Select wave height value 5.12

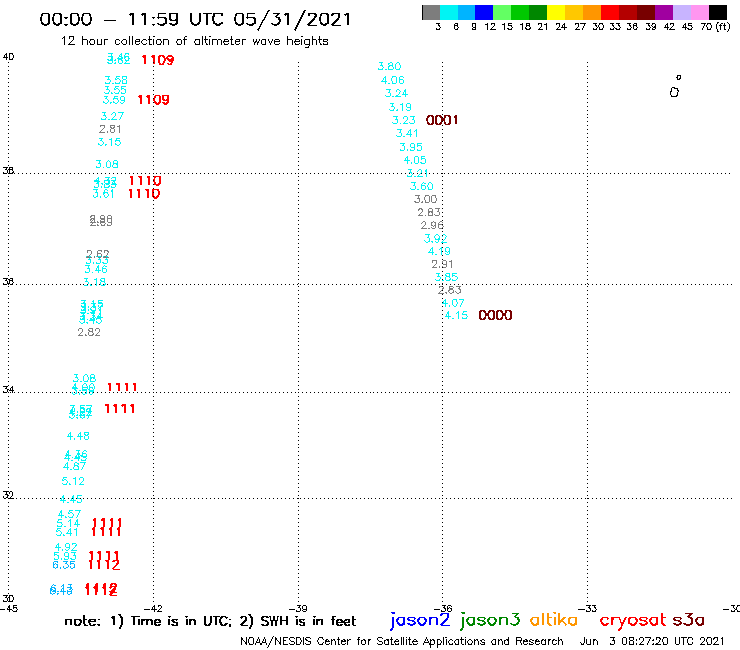point(73,481)
